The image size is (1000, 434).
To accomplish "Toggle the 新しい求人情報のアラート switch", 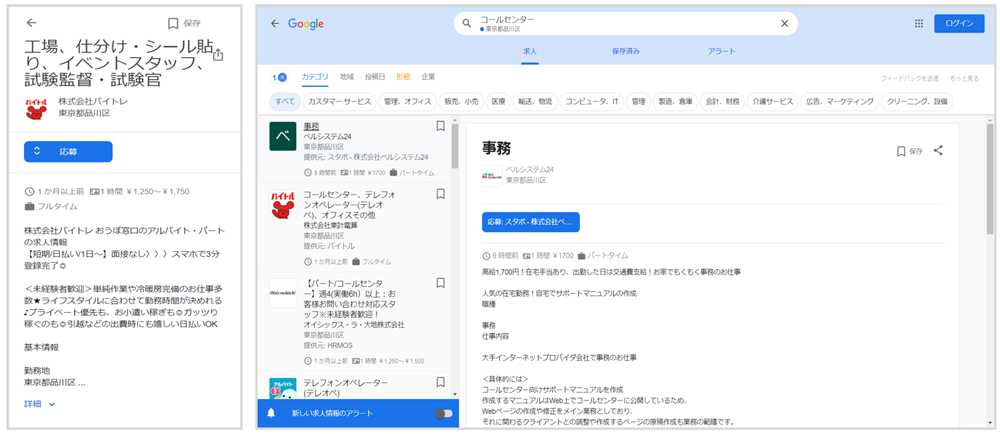I will click(442, 413).
